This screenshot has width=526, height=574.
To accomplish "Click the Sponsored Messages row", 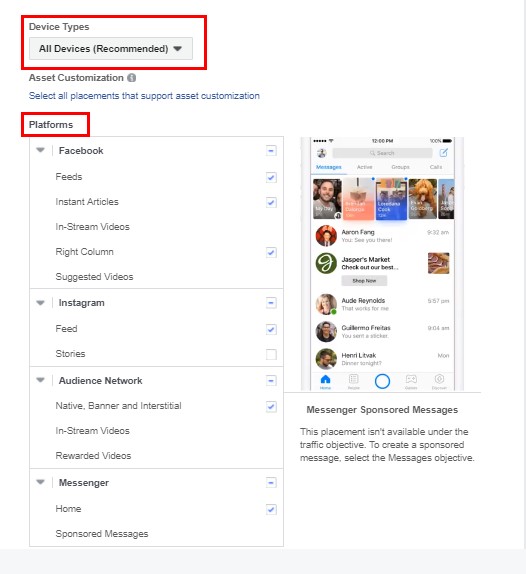I will 156,534.
